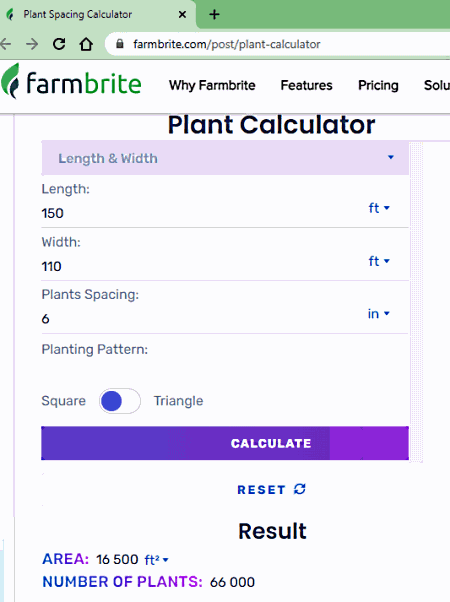Toggle planting pattern Square/Triangle switch
Image resolution: width=450 pixels, height=602 pixels.
point(120,401)
